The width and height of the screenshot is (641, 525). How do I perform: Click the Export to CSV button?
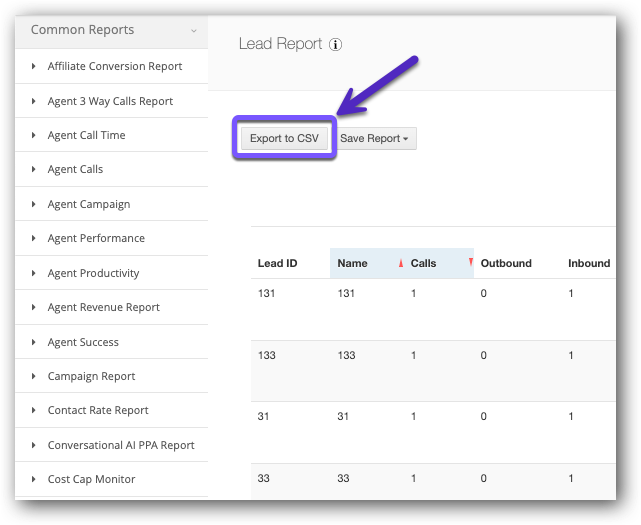coord(284,138)
